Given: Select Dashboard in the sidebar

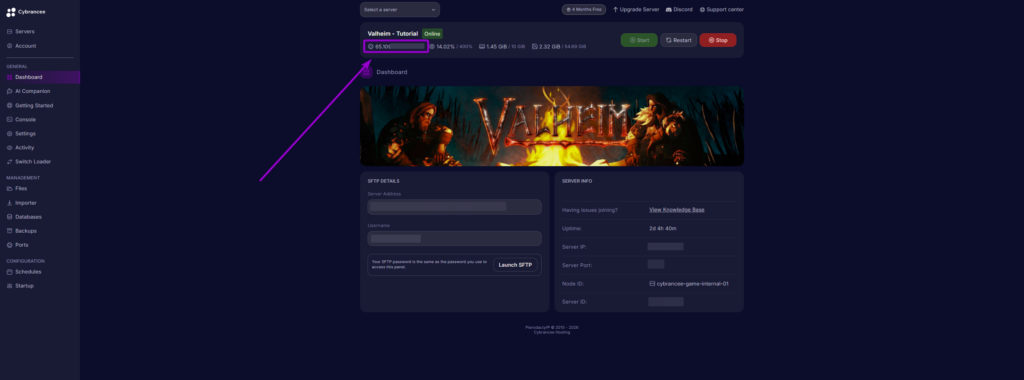Looking at the screenshot, I should [x=40, y=77].
